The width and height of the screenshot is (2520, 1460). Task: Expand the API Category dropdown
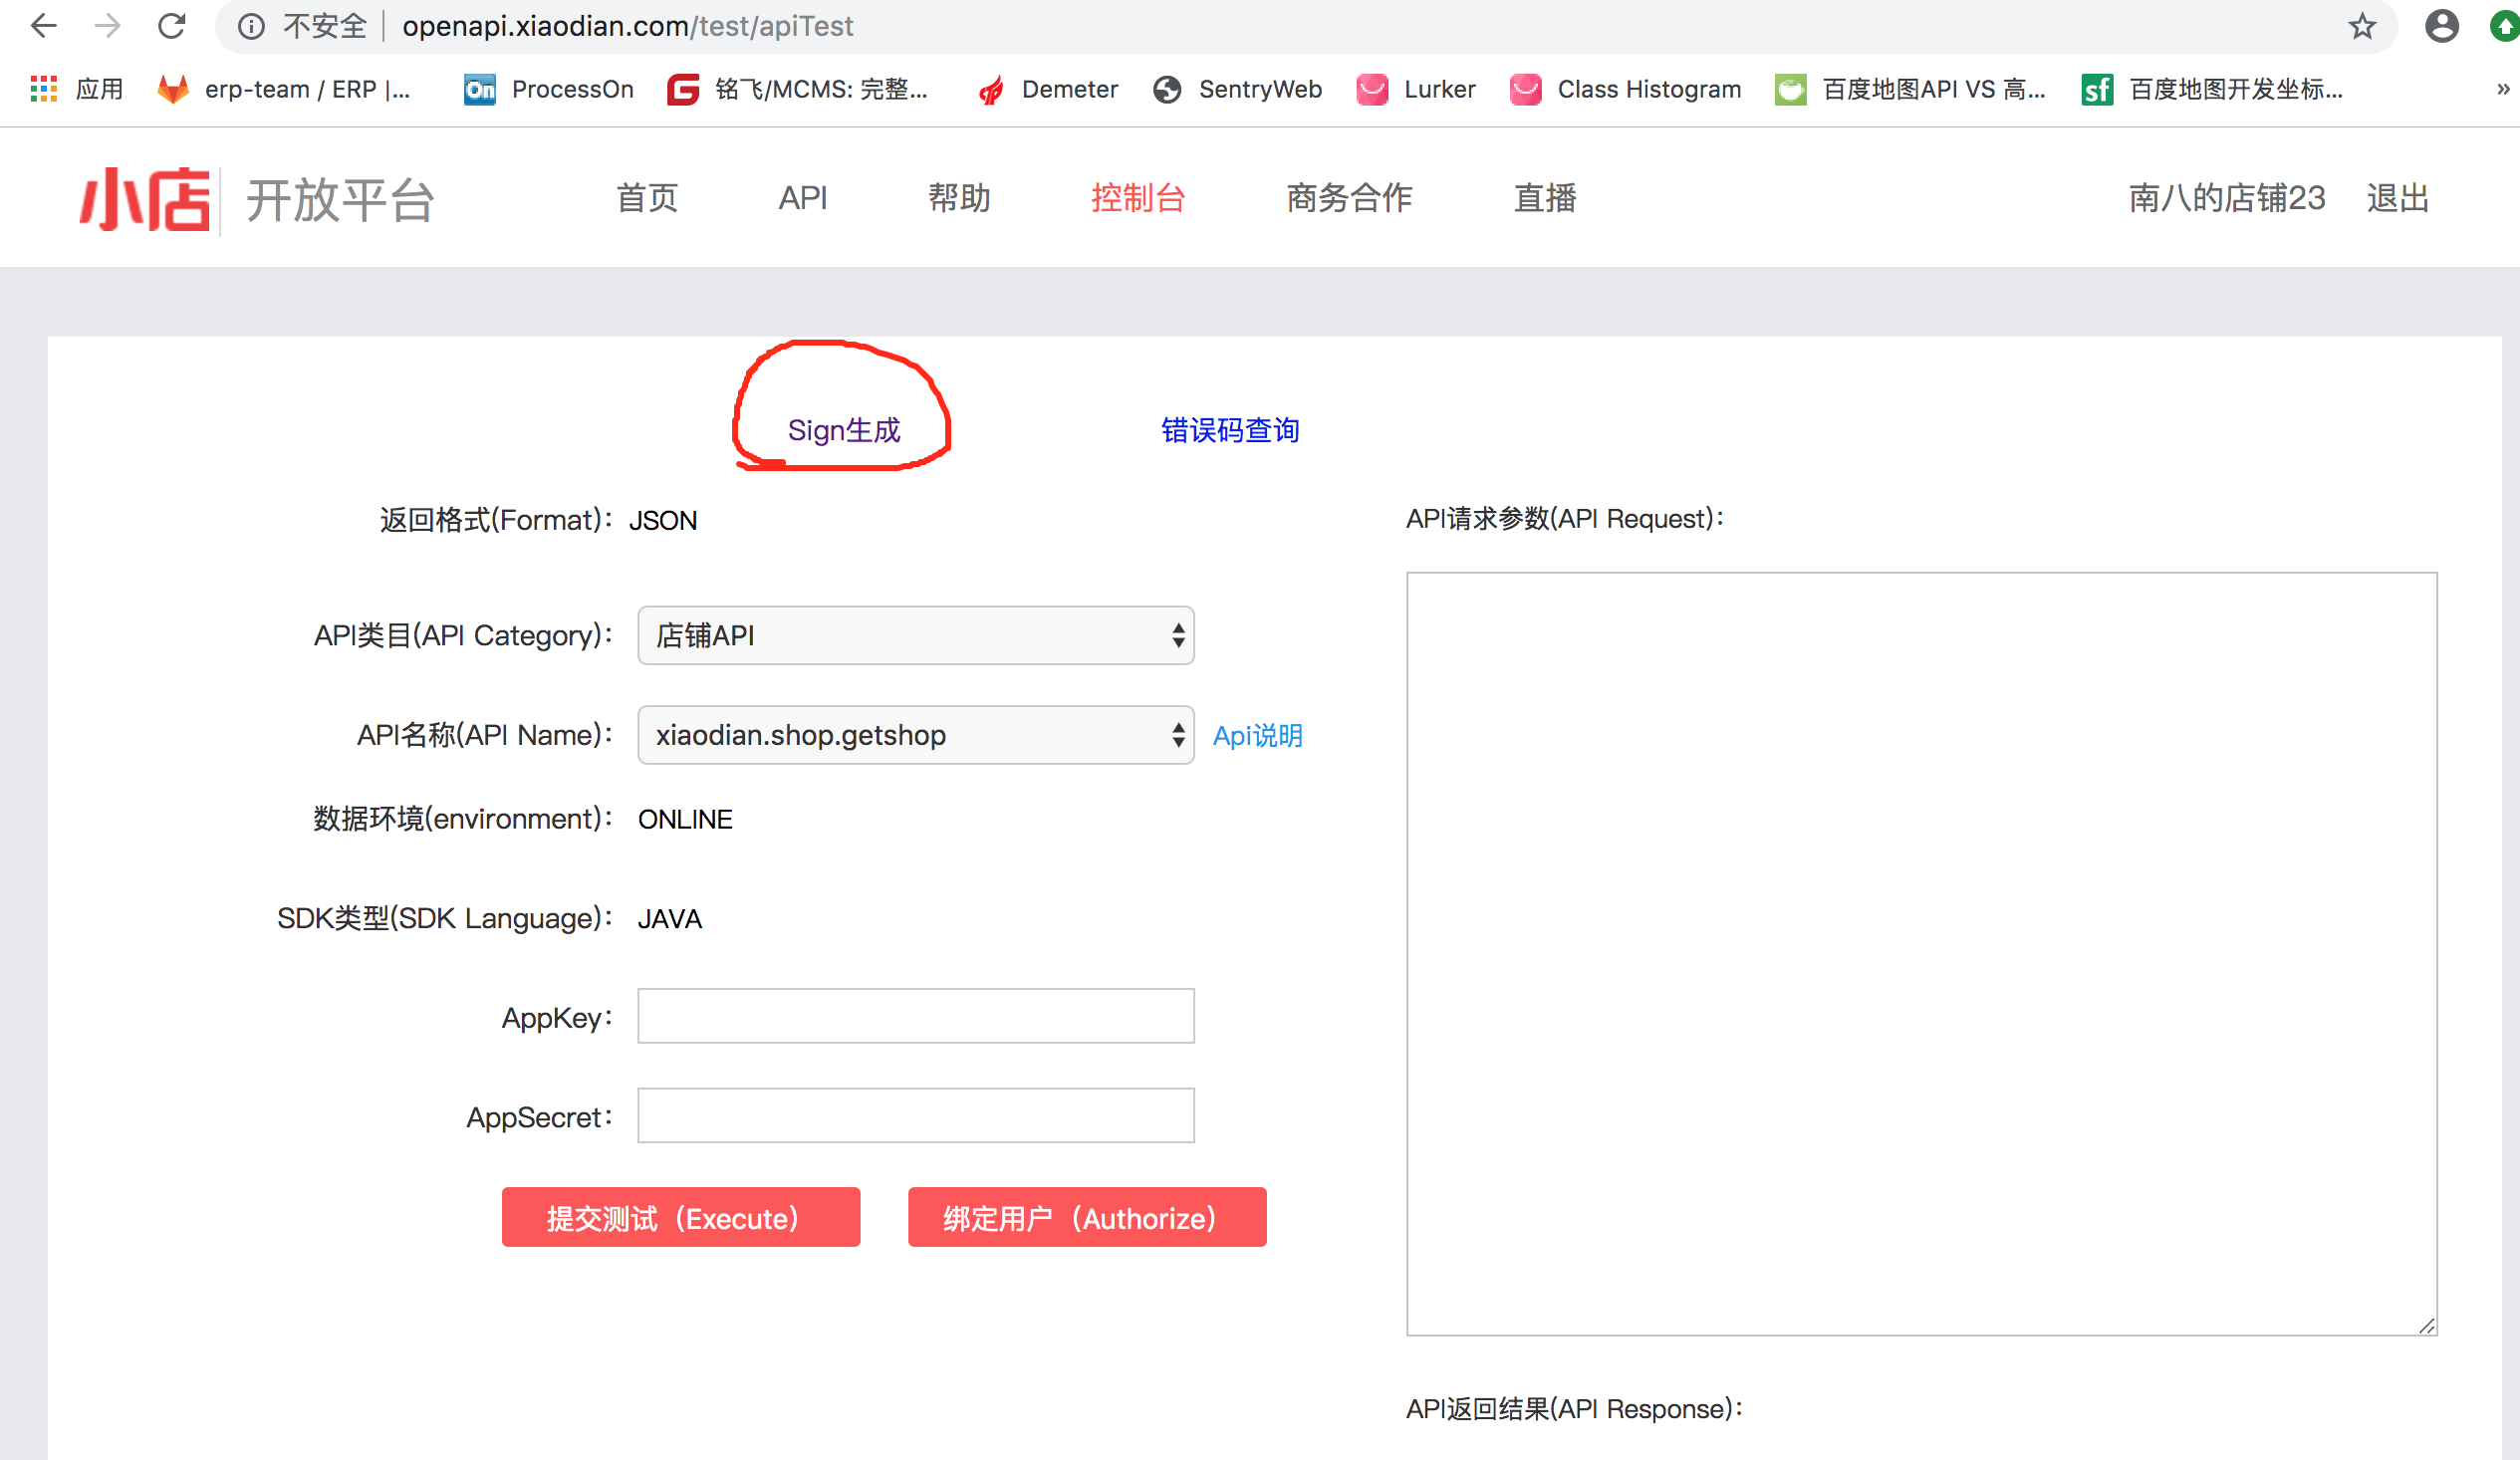tap(915, 635)
